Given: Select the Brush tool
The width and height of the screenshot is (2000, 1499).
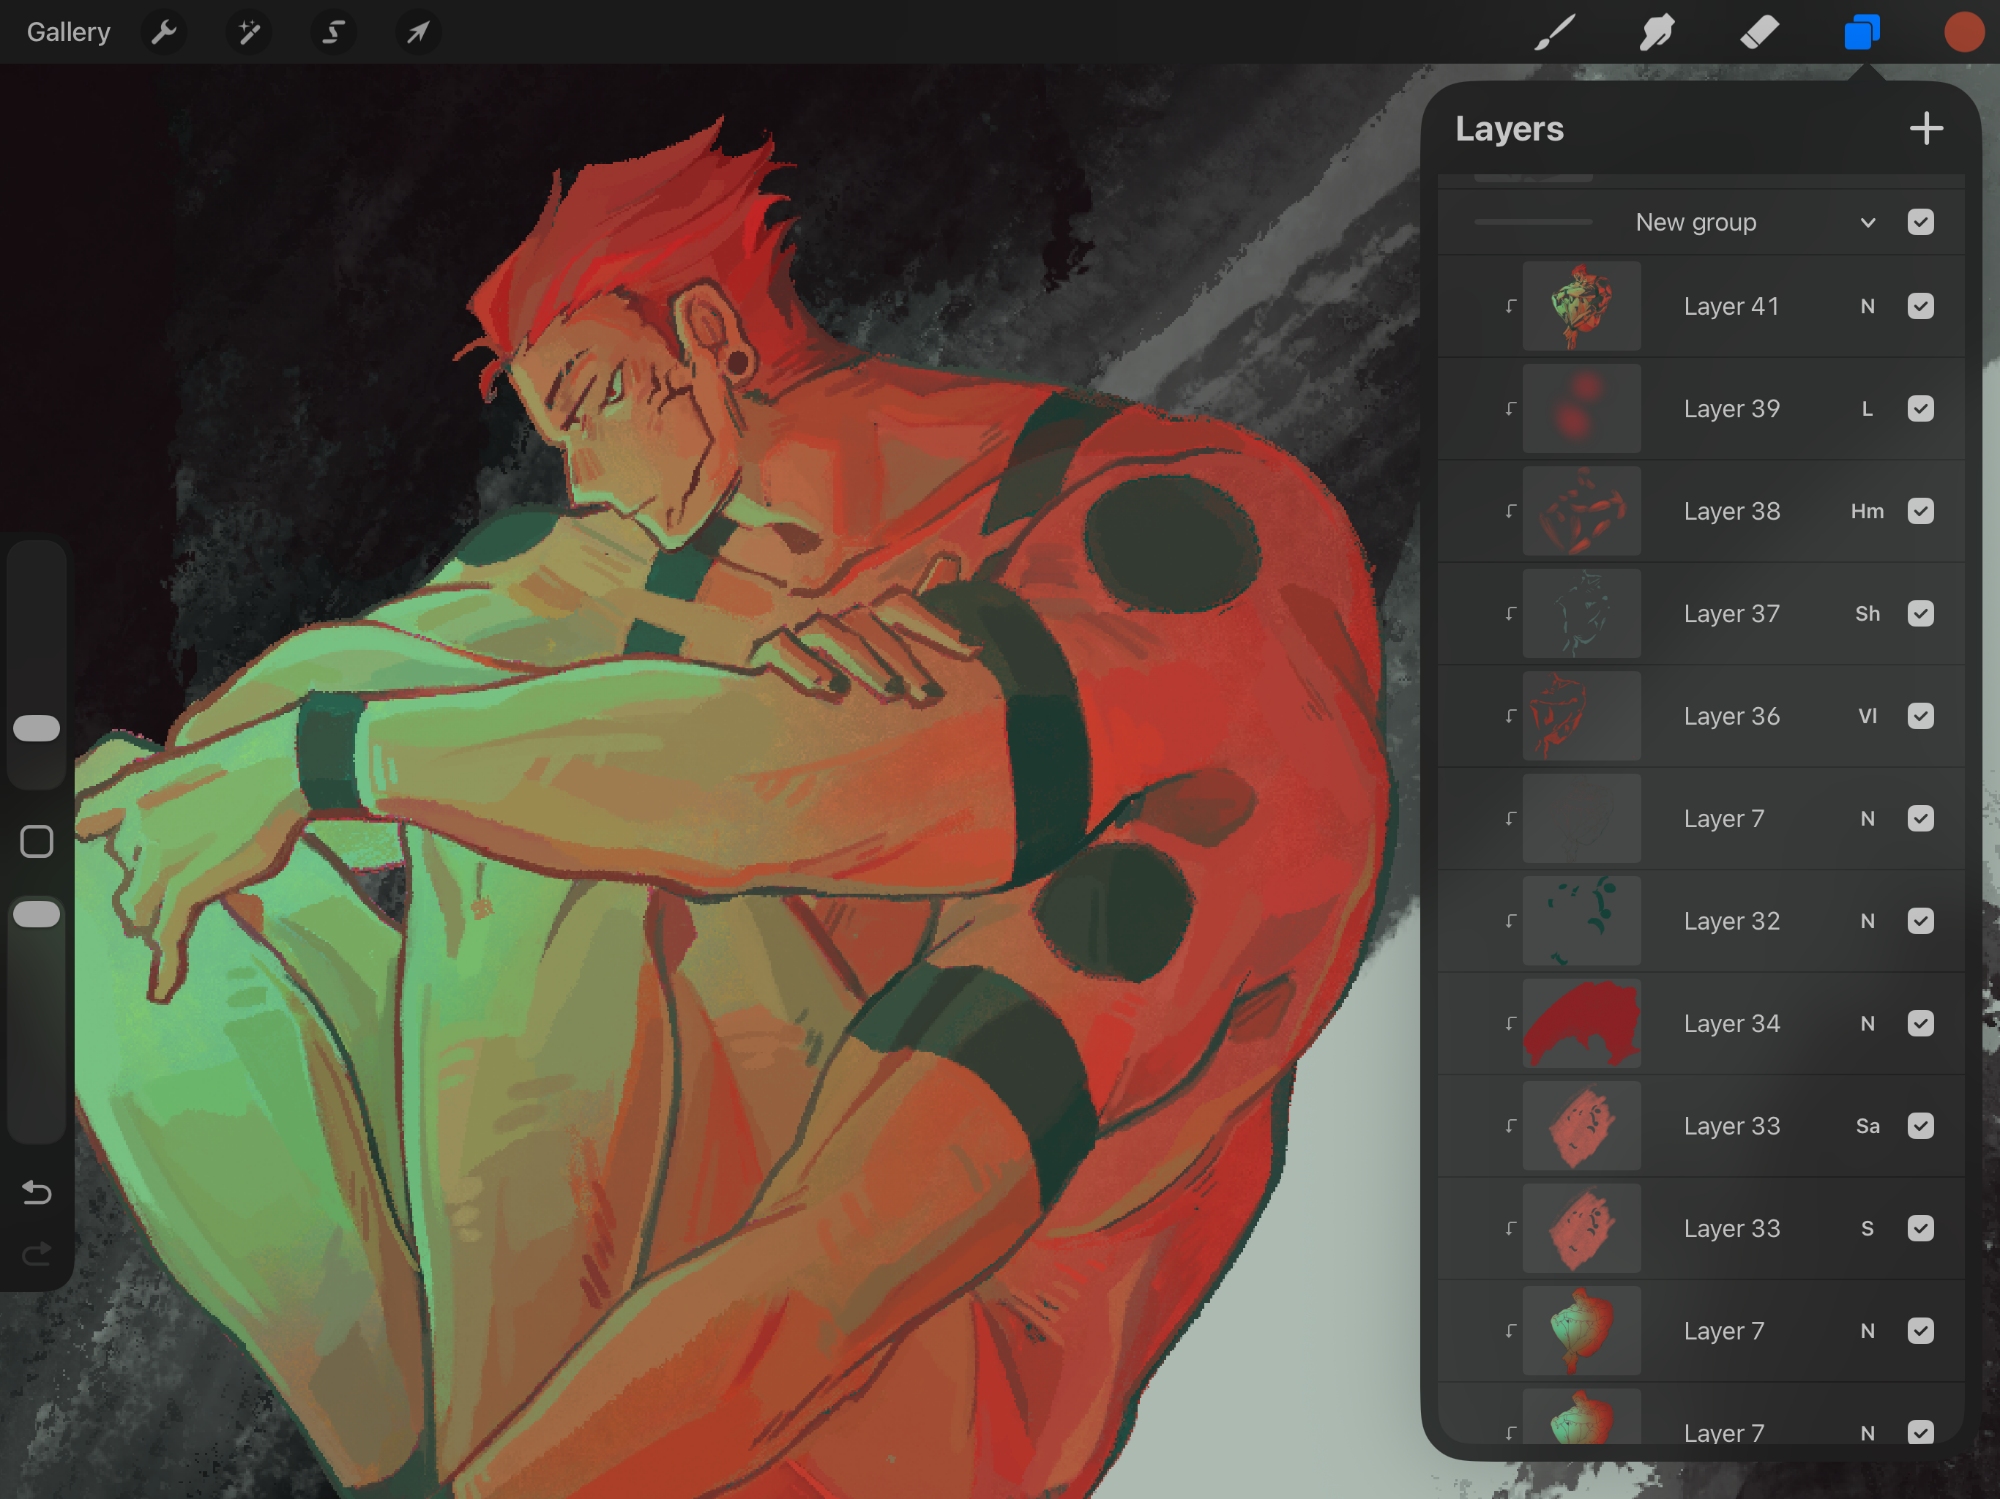Looking at the screenshot, I should pos(1556,32).
